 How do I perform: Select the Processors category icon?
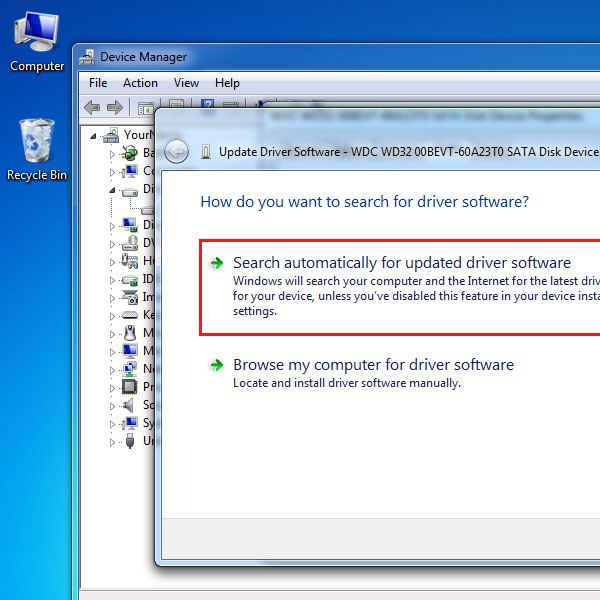pyautogui.click(x=129, y=387)
